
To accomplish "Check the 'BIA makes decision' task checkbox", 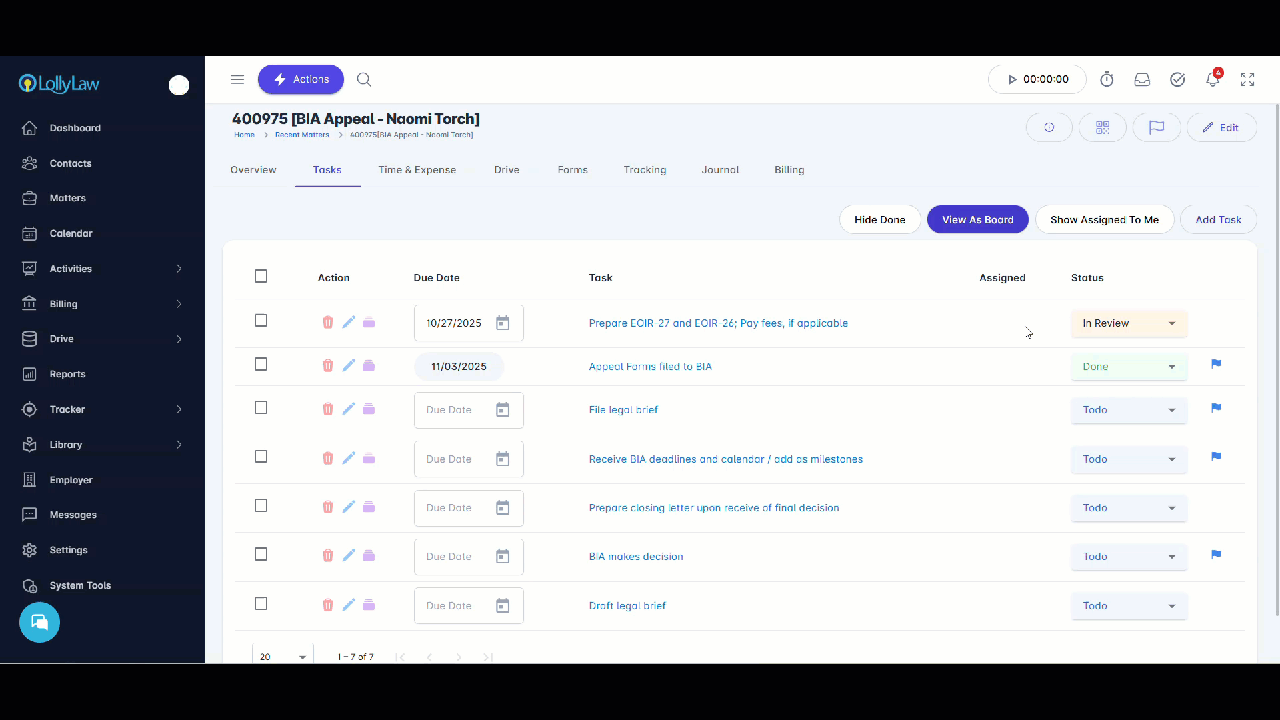I will (261, 554).
